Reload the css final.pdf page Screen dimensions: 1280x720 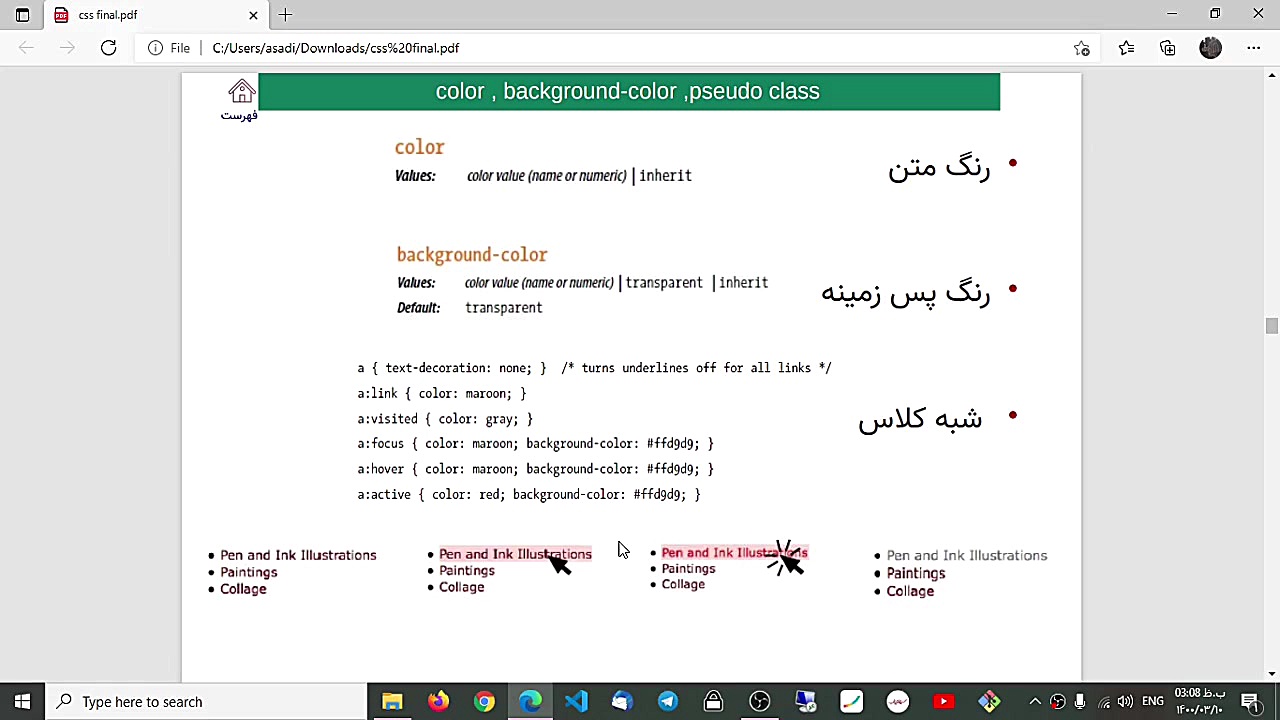[x=108, y=48]
